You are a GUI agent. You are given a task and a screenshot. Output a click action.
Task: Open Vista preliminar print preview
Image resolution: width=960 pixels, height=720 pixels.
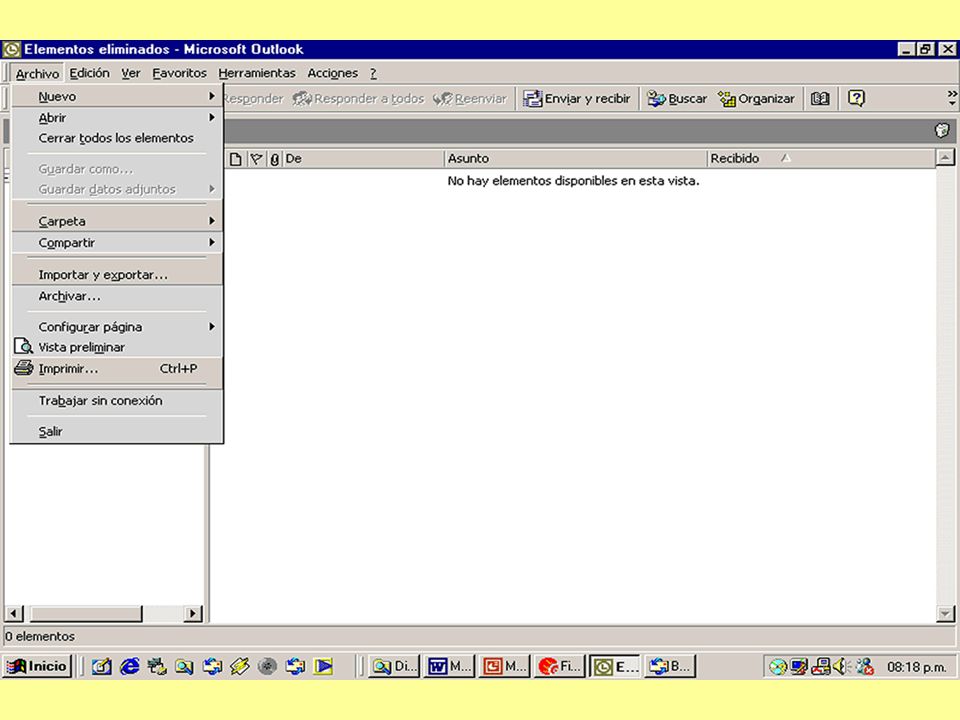click(116, 347)
